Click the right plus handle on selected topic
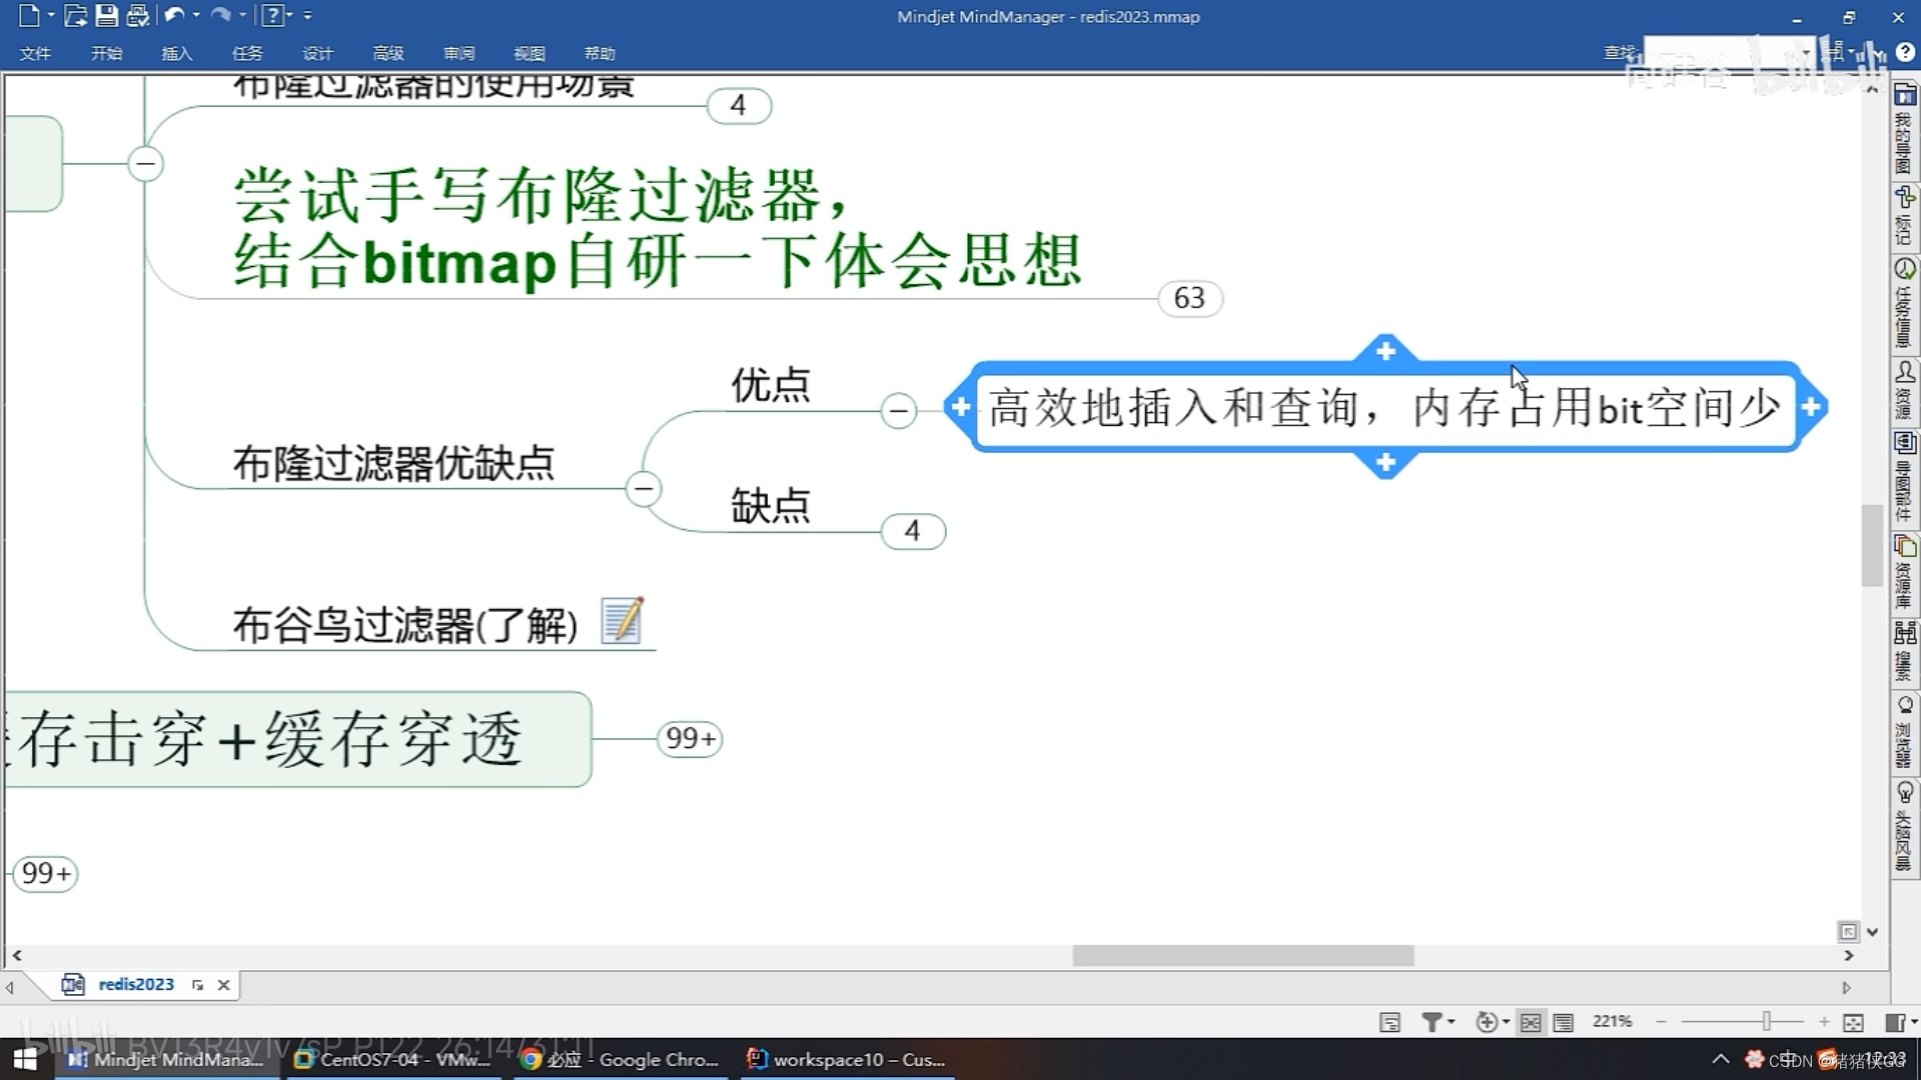The width and height of the screenshot is (1921, 1080). click(x=1811, y=407)
